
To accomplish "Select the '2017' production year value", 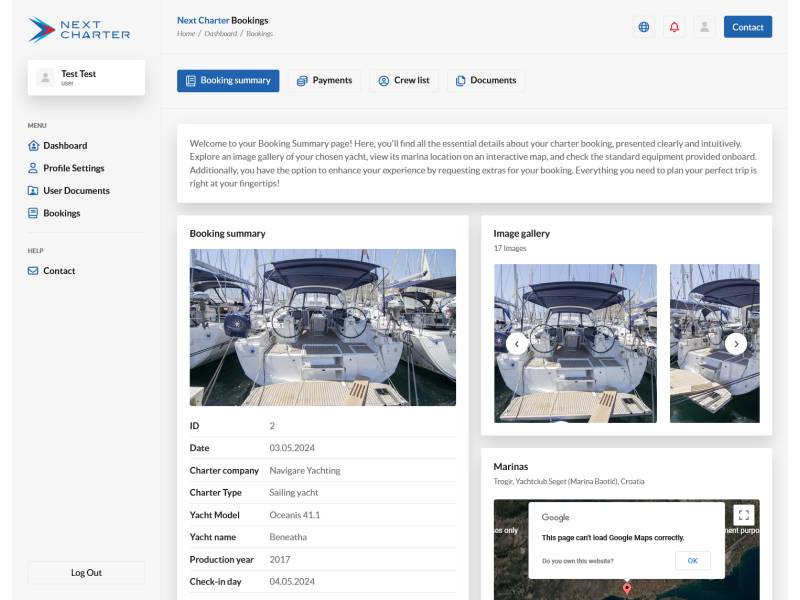I will (280, 559).
